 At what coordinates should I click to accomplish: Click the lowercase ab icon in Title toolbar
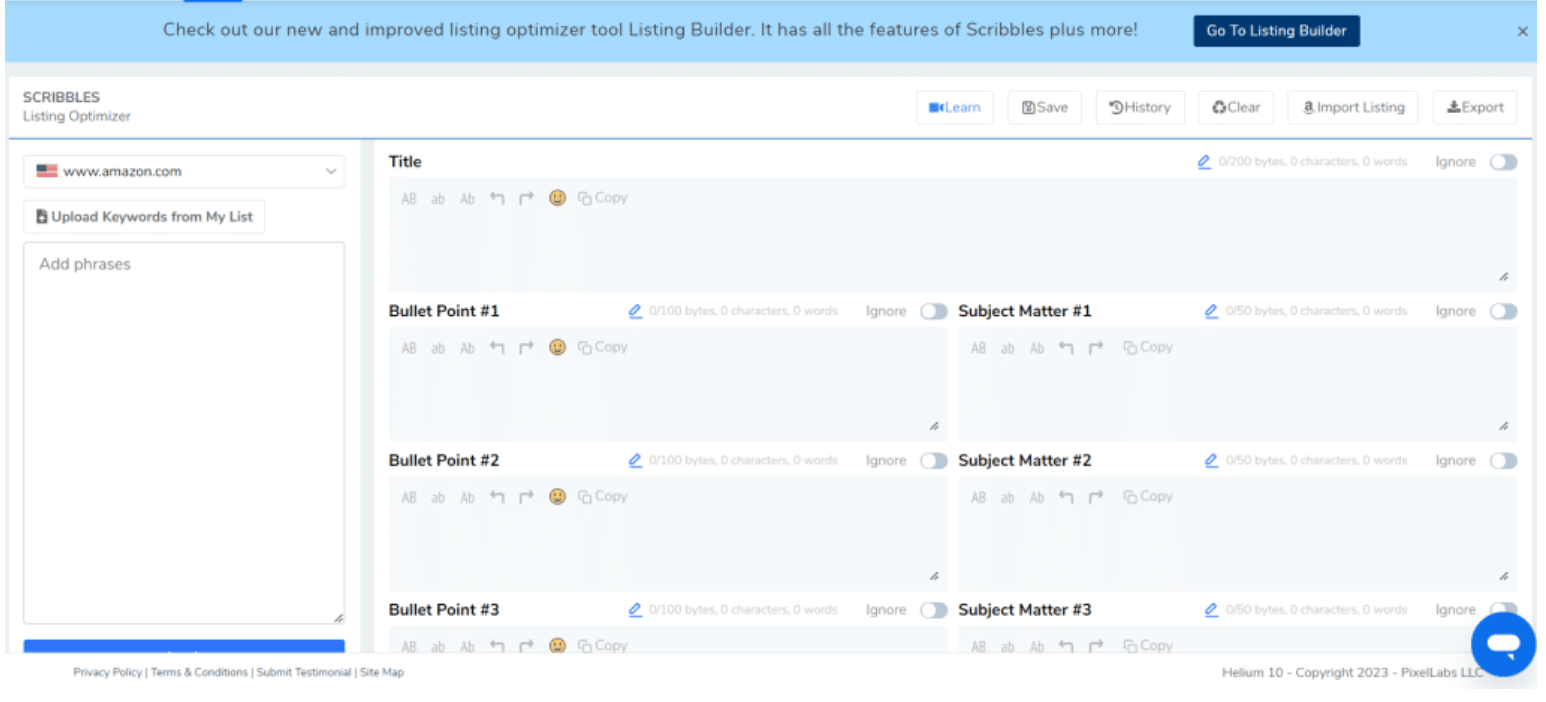(438, 198)
